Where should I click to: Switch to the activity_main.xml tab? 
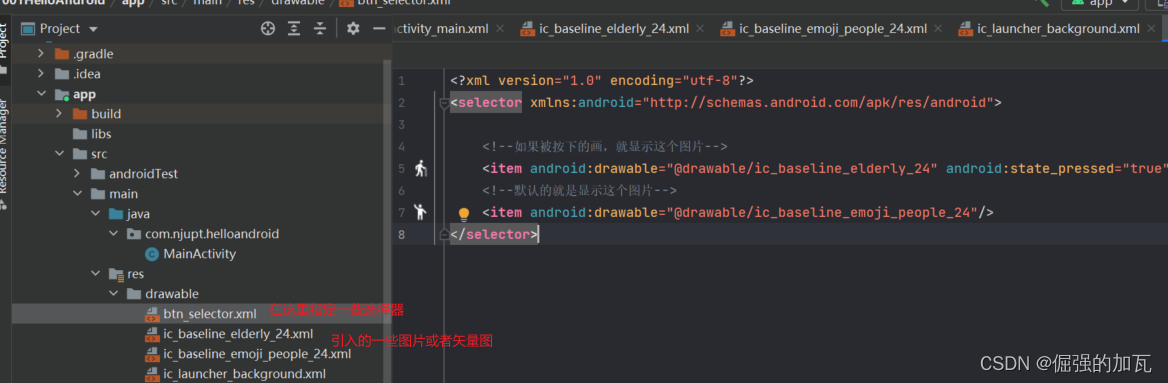(x=441, y=29)
